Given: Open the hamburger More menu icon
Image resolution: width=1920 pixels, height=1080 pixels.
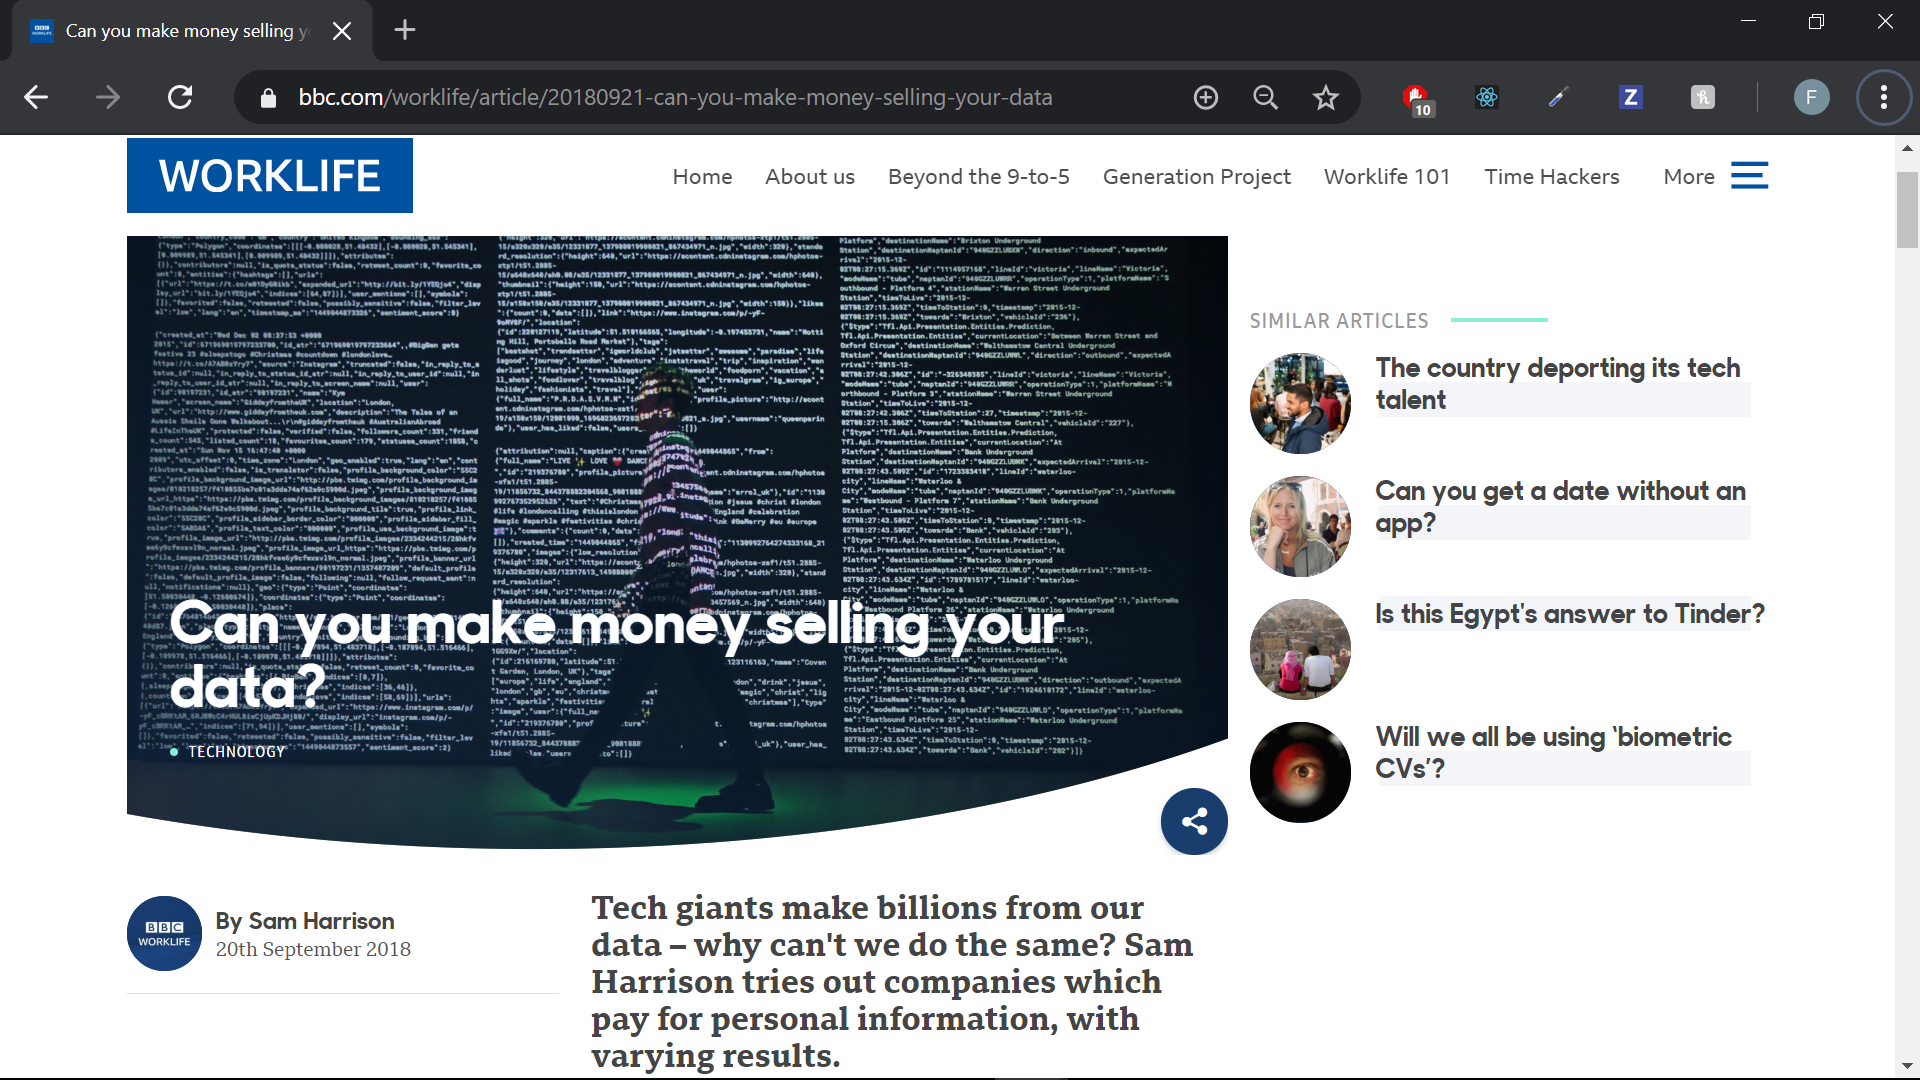Looking at the screenshot, I should pos(1749,176).
